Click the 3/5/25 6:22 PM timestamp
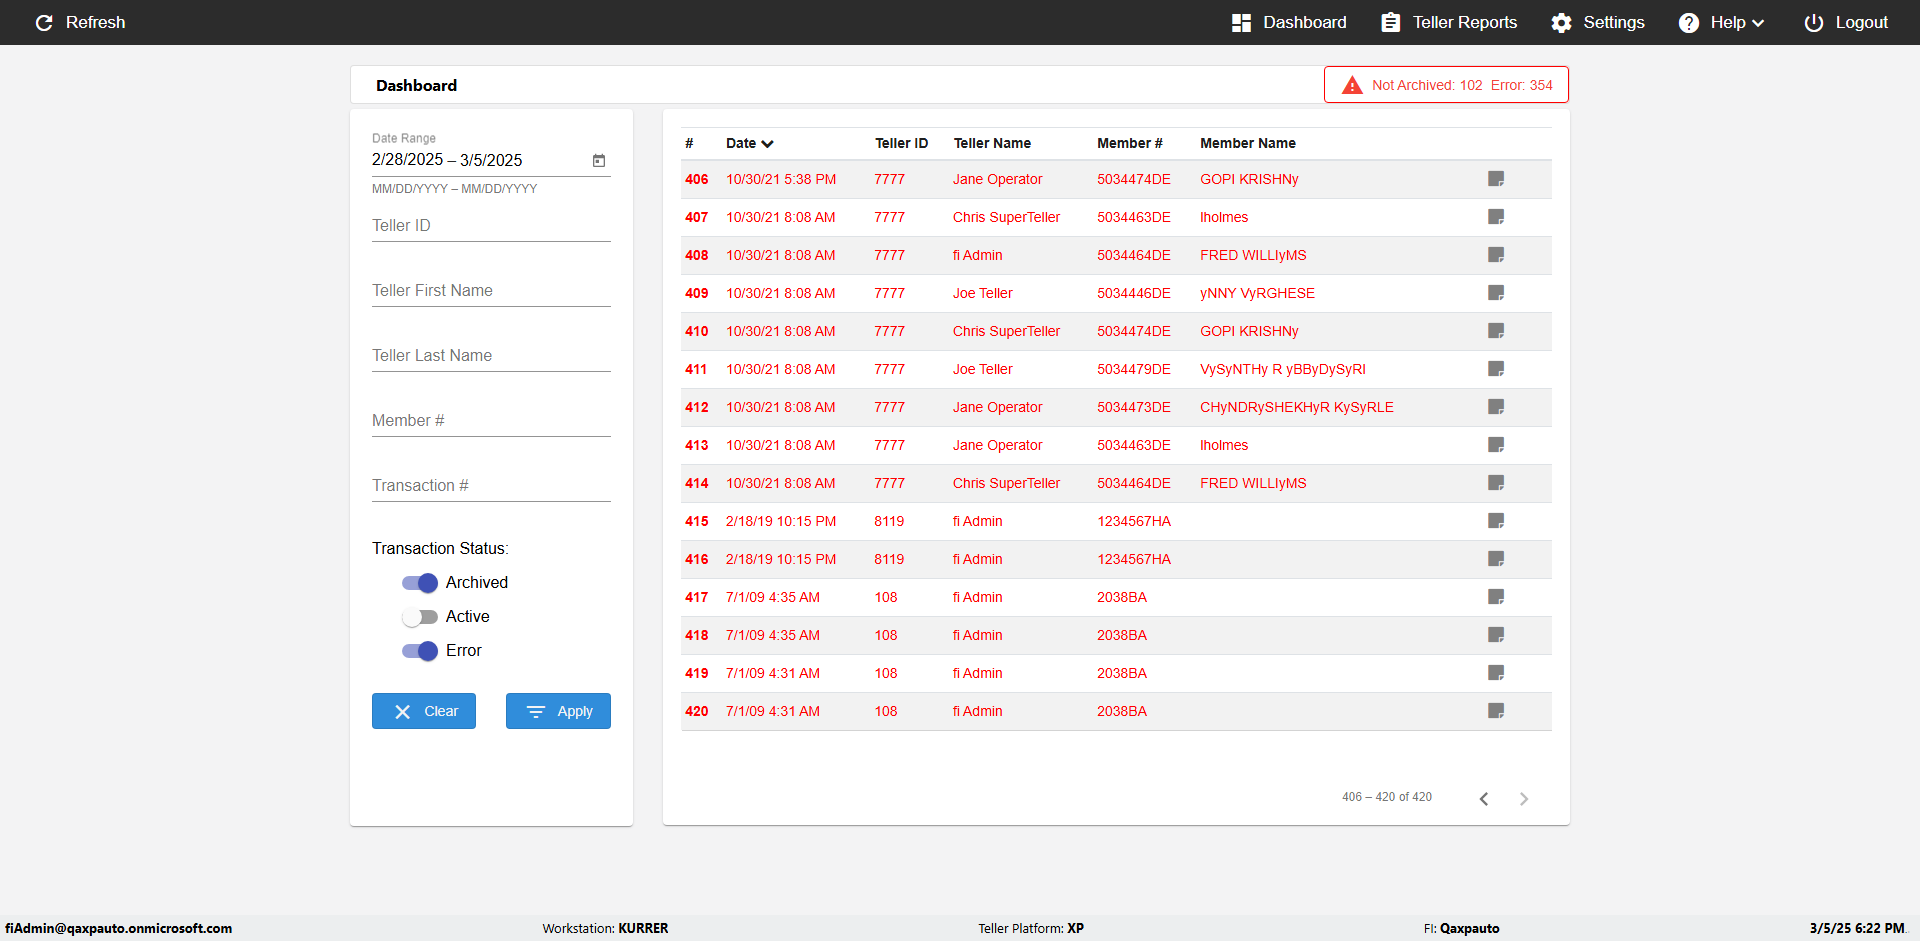This screenshot has height=941, width=1920. pyautogui.click(x=1857, y=928)
